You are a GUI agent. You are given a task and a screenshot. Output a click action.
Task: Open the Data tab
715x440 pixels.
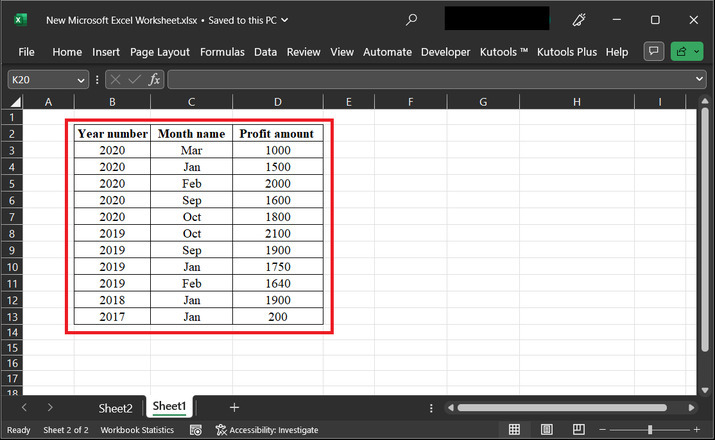pyautogui.click(x=265, y=52)
